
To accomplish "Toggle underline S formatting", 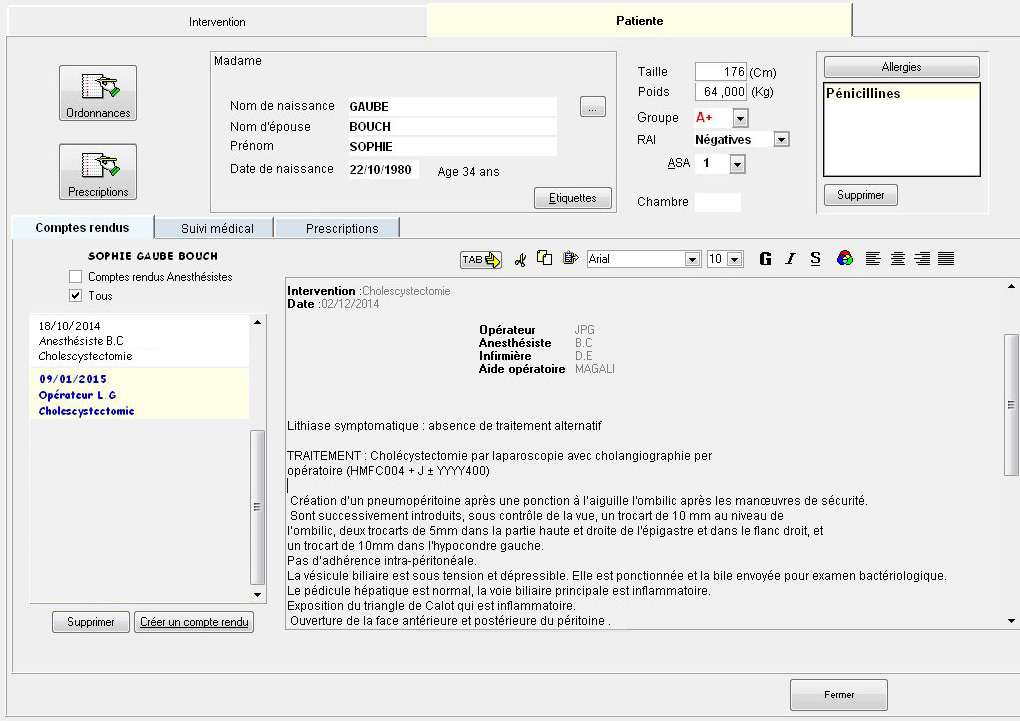I will tap(815, 259).
